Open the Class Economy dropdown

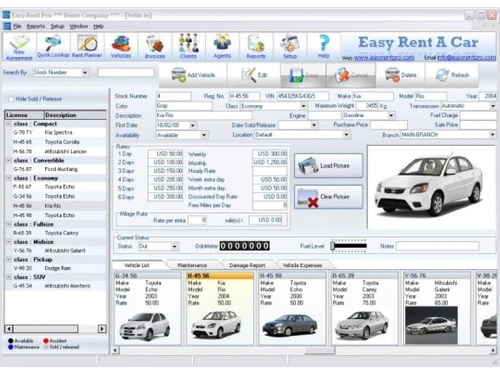[x=303, y=106]
